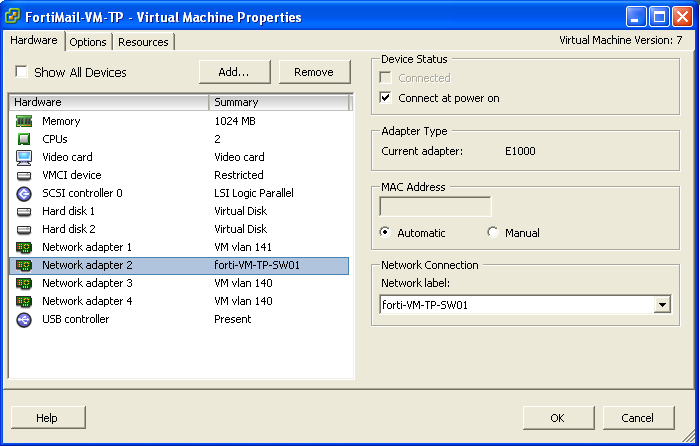Click the SCSI controller 0 icon

(x=24, y=193)
